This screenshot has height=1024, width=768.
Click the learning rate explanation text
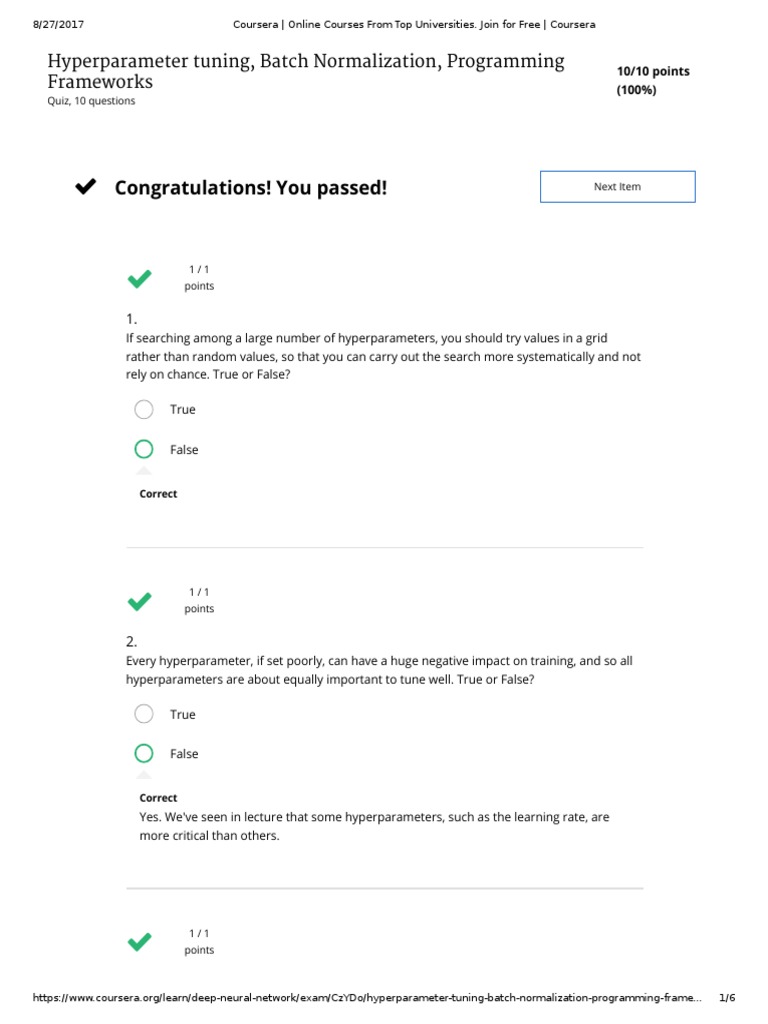374,826
